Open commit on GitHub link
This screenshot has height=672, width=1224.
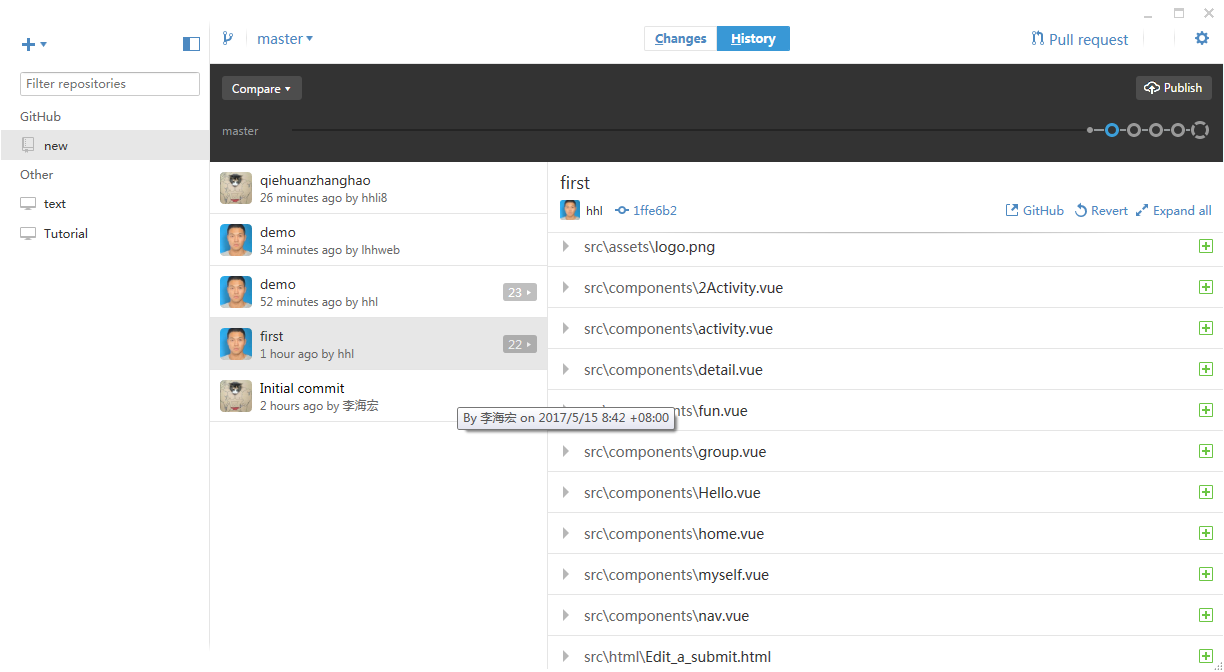point(1035,210)
